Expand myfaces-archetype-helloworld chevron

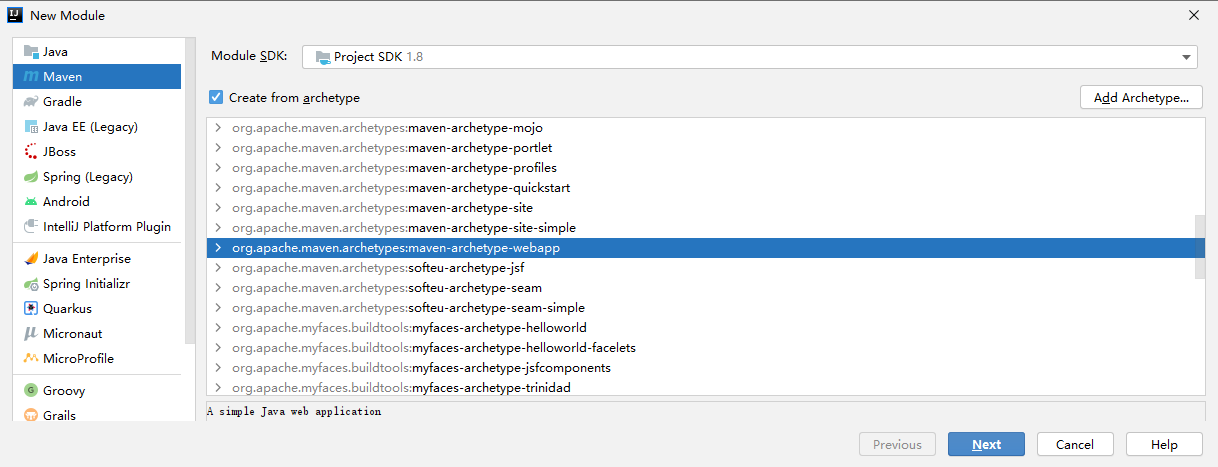(x=218, y=328)
